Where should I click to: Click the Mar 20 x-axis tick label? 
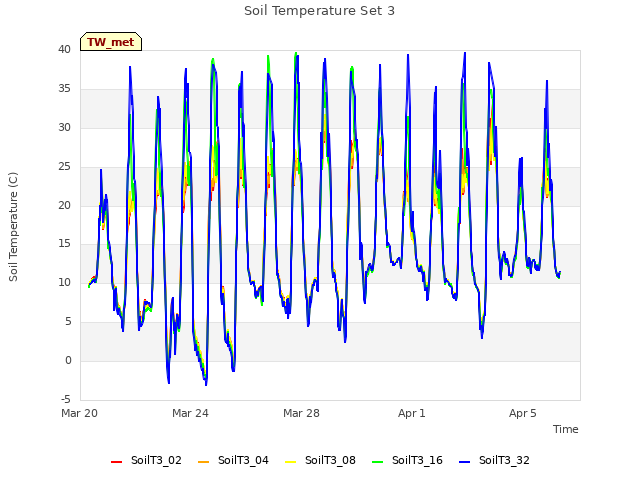point(80,413)
